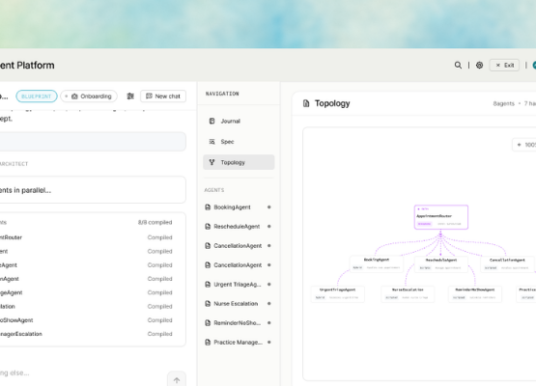536x386 pixels.
Task: Click the "ents in parallel..." status box
Action: (92, 190)
